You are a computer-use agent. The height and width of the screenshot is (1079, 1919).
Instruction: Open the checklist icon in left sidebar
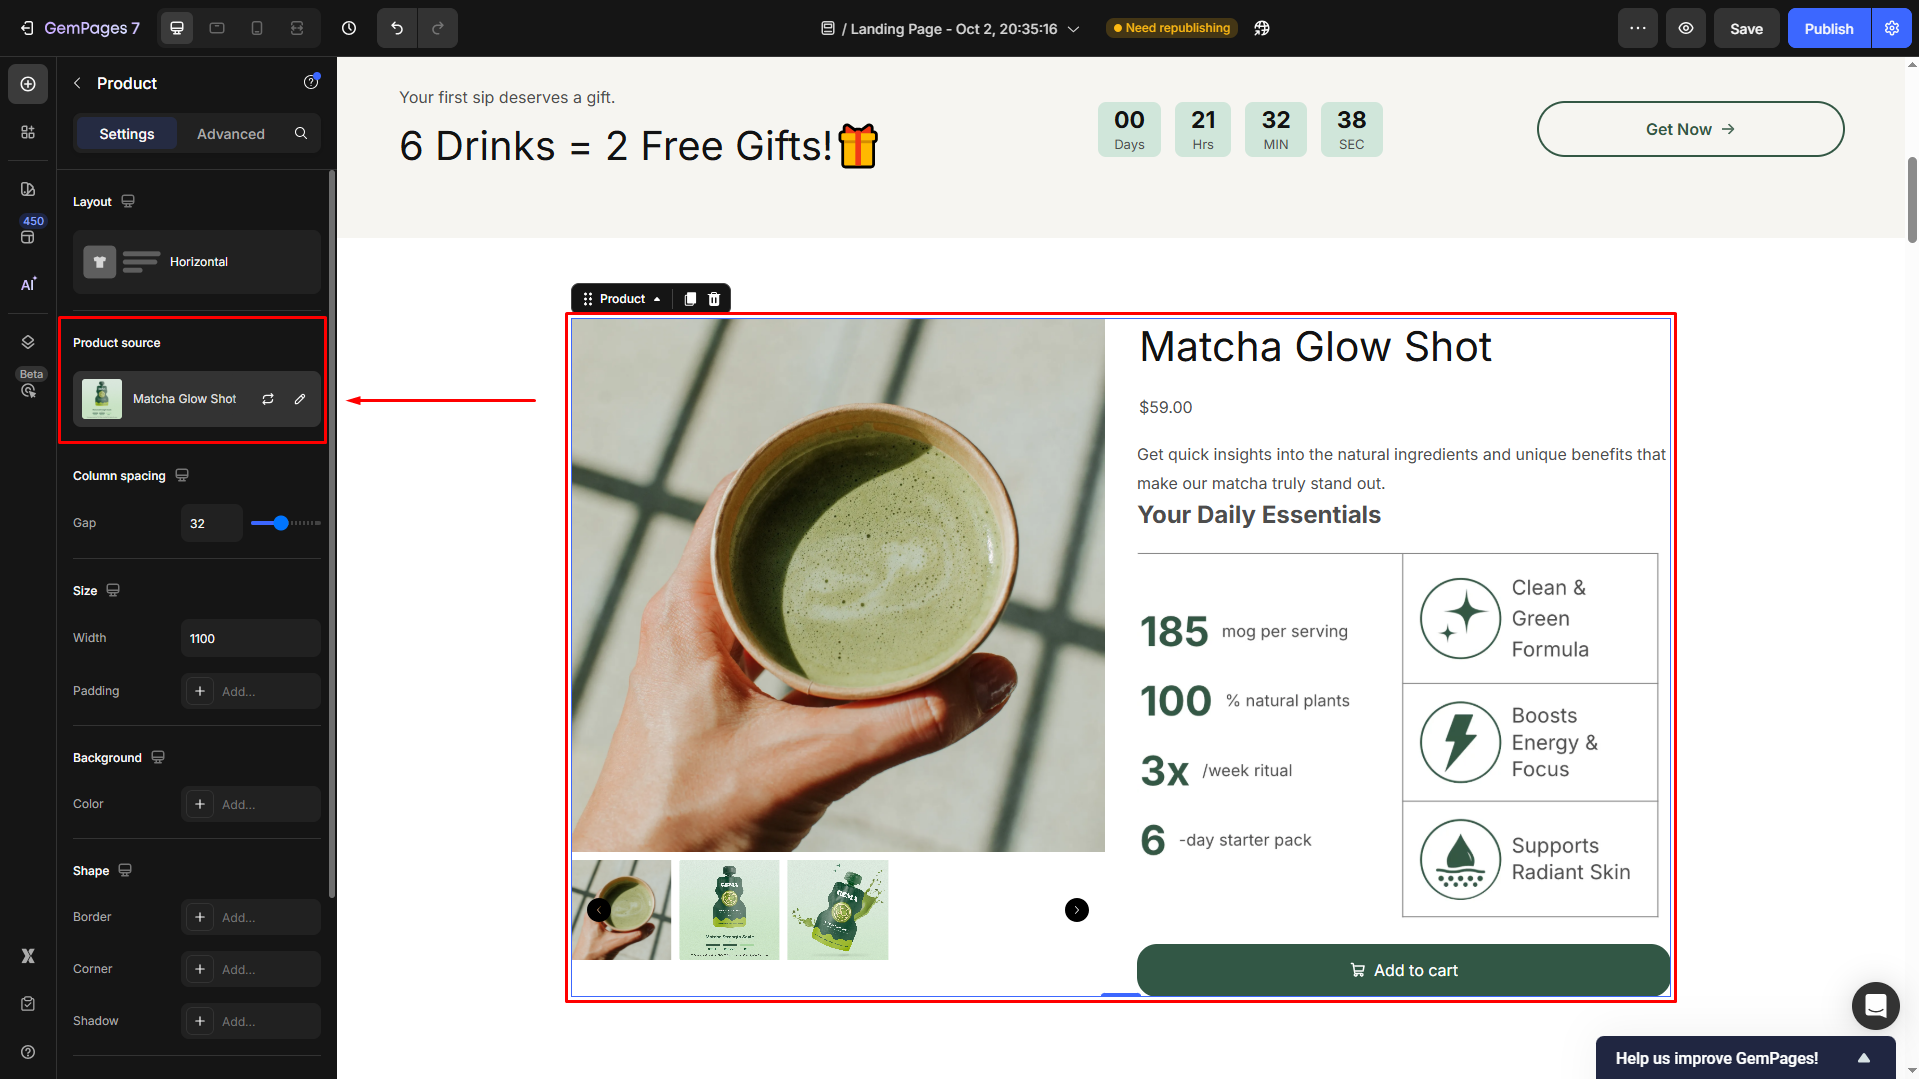point(28,1003)
